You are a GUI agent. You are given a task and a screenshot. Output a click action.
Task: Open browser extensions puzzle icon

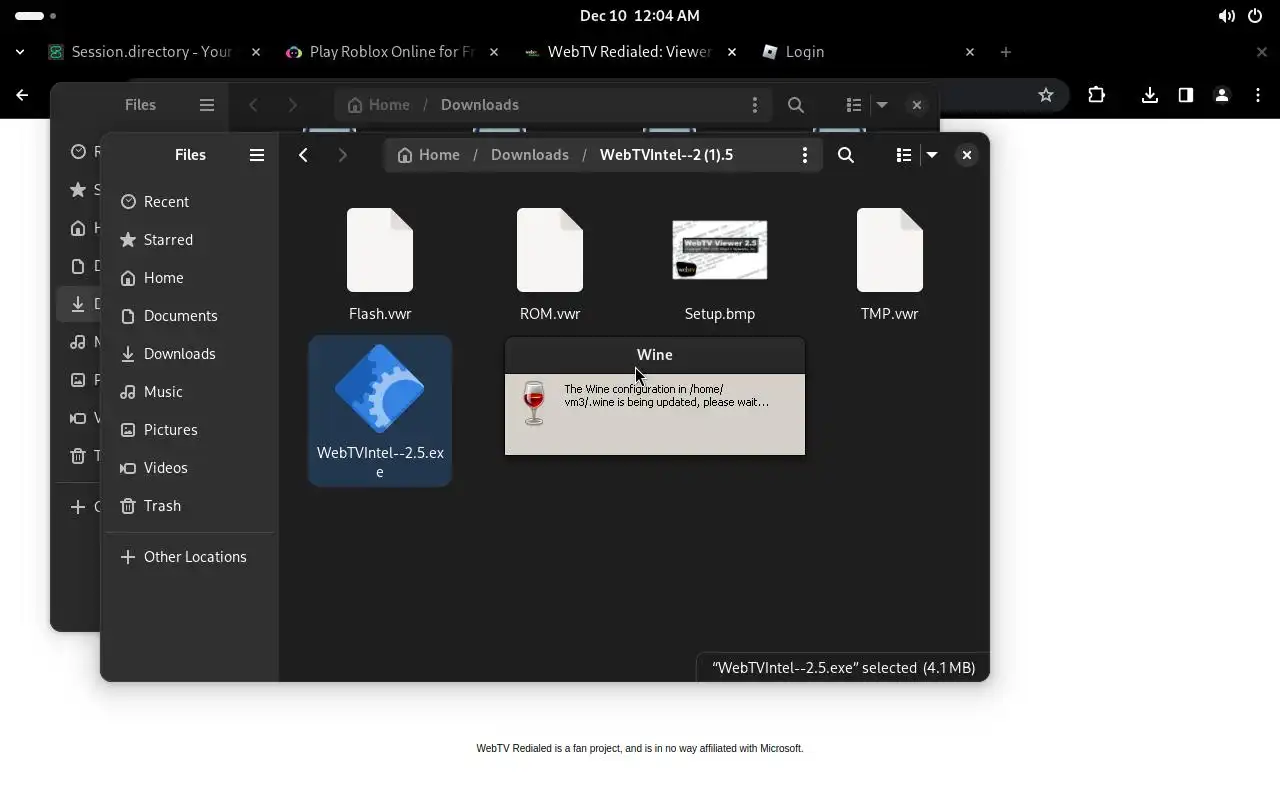coord(1097,95)
